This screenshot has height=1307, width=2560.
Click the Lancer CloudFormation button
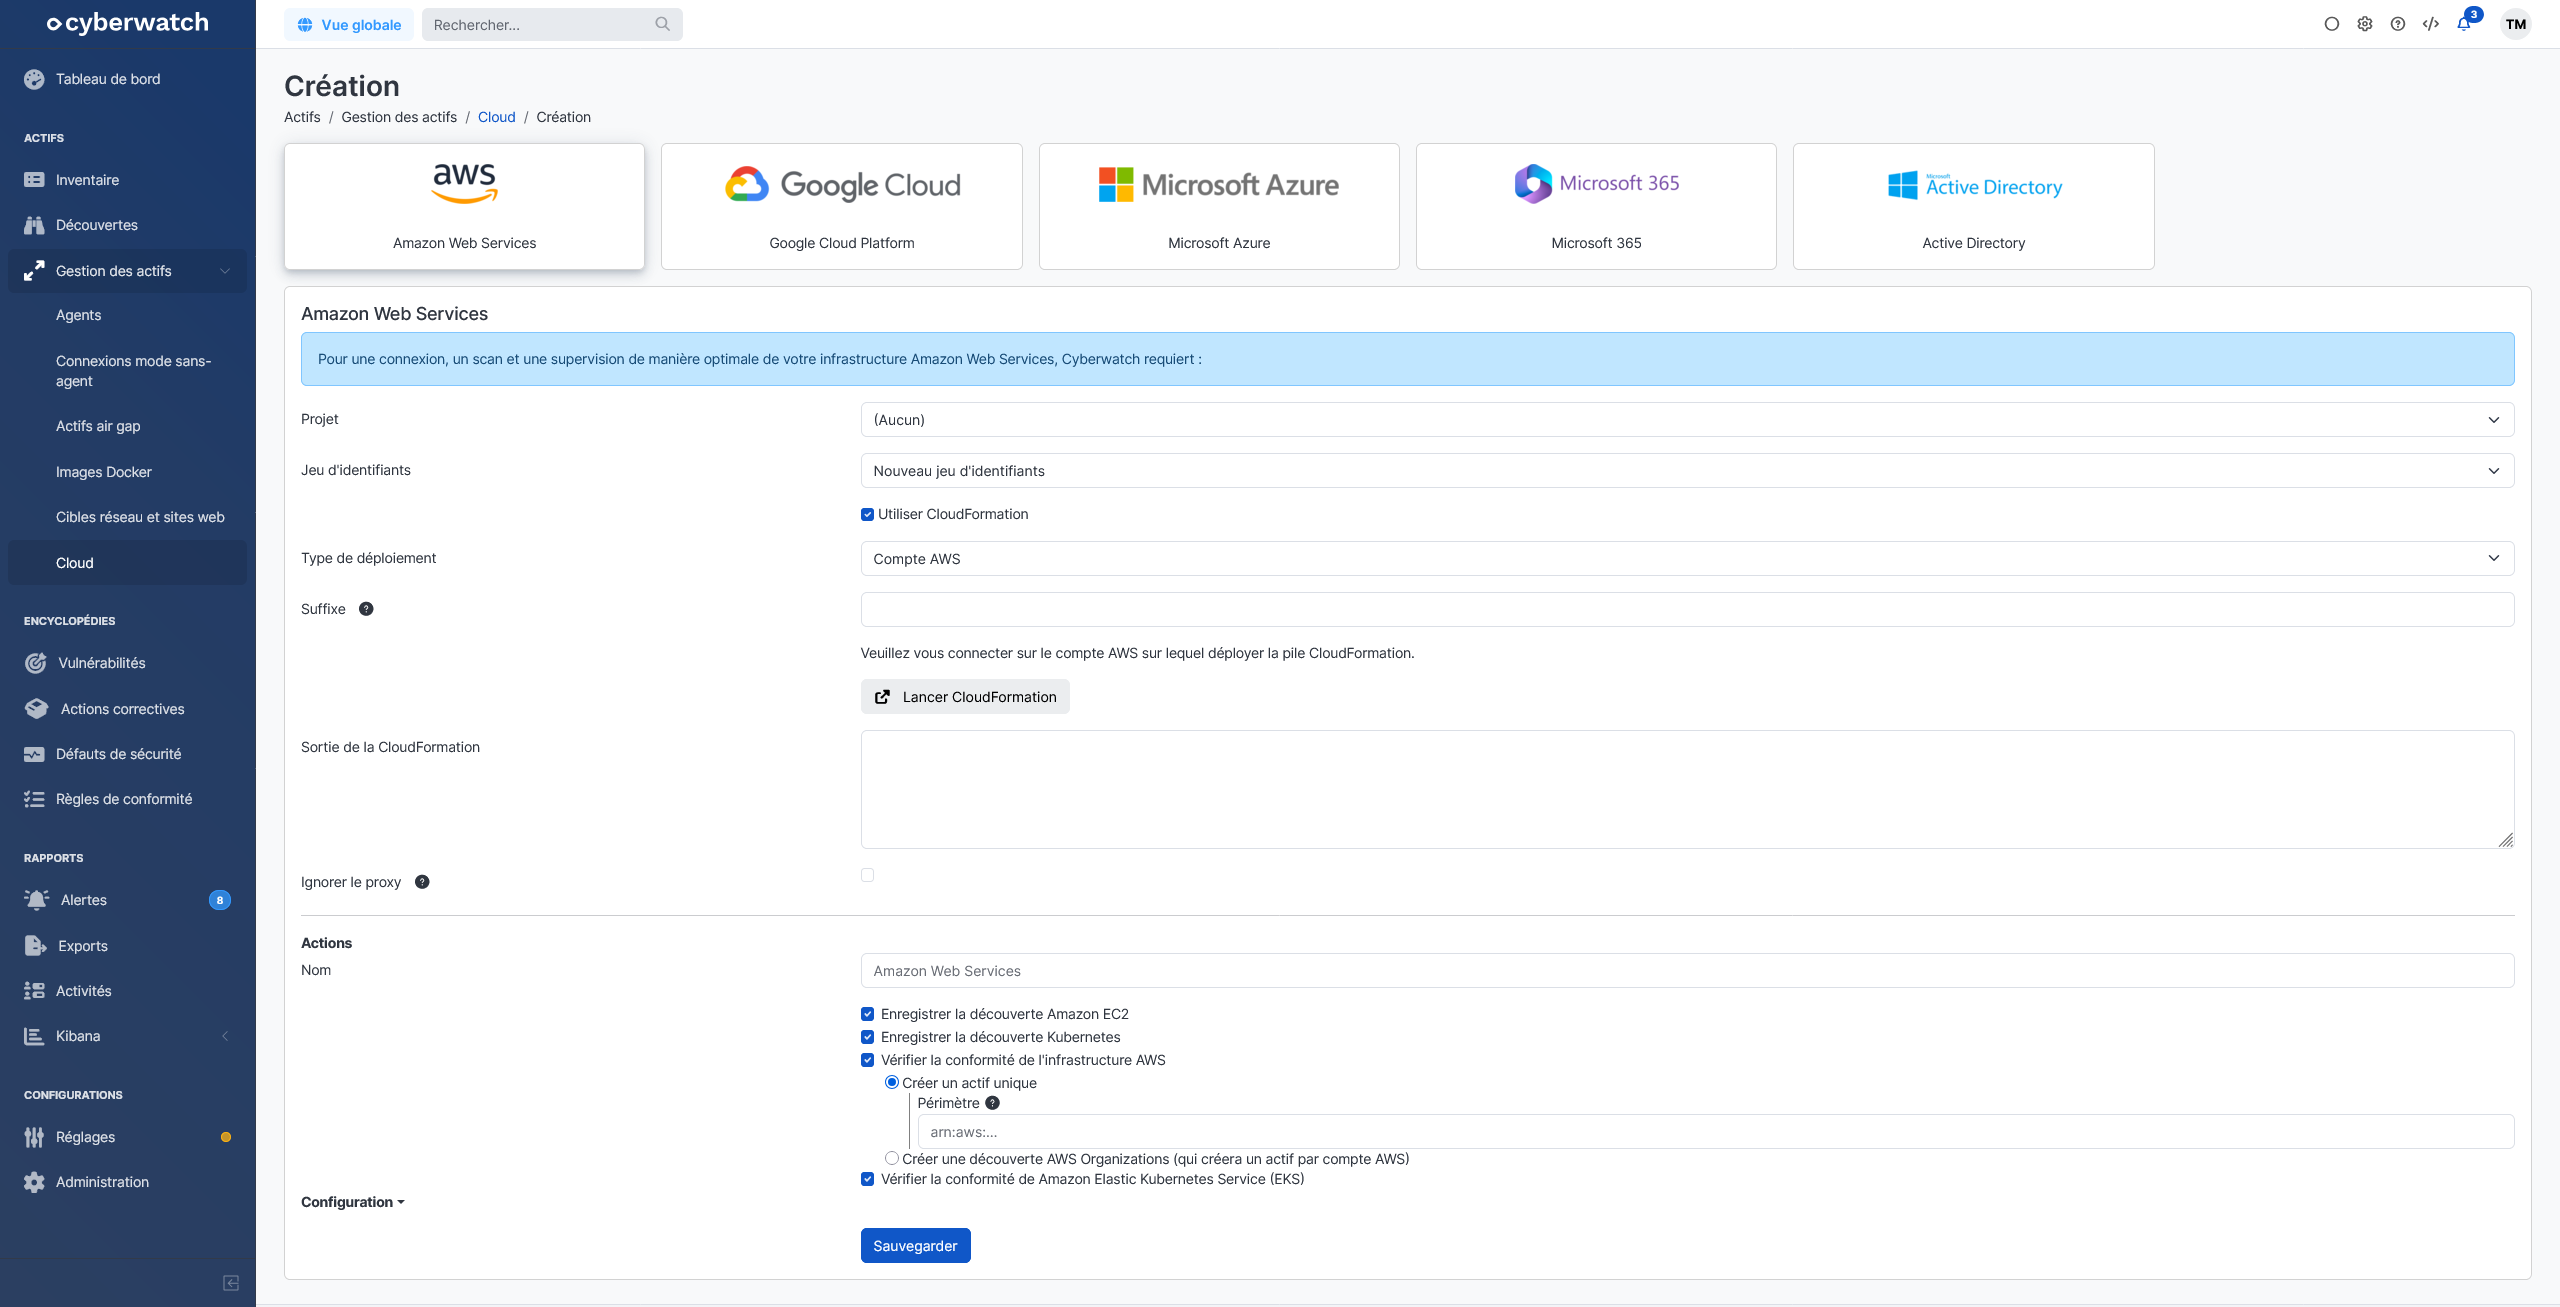pos(965,697)
